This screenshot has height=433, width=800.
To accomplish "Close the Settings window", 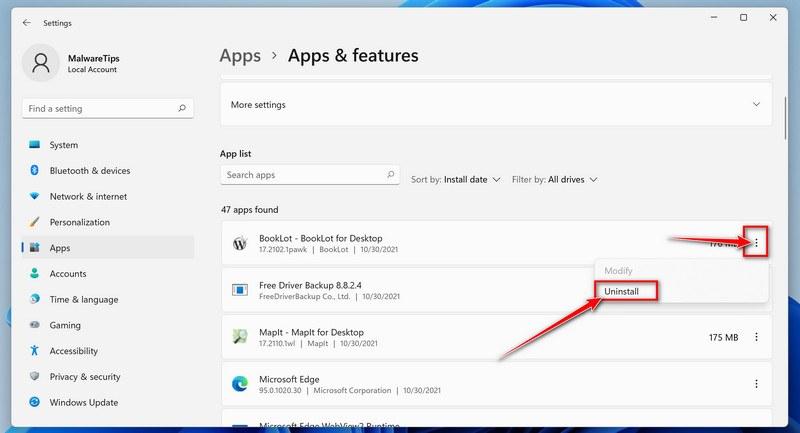I will (x=773, y=17).
